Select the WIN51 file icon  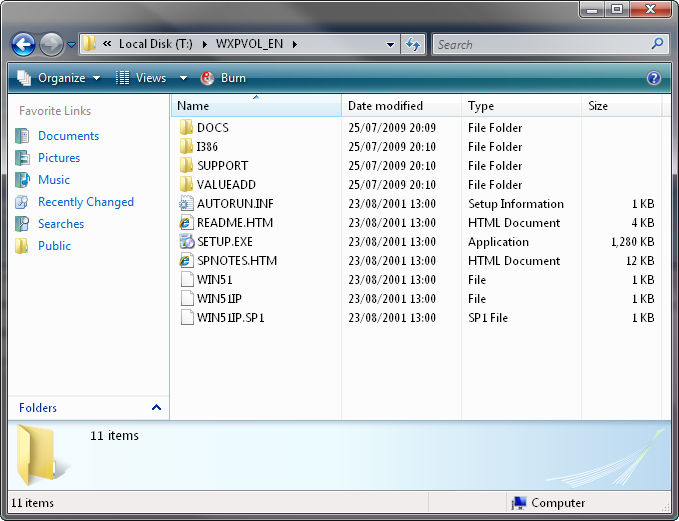click(x=186, y=280)
